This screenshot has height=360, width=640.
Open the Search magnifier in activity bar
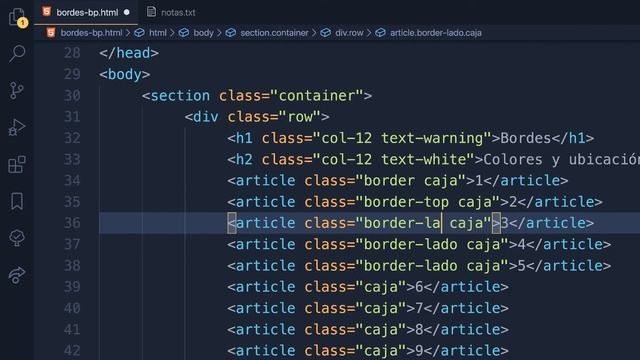point(17,53)
